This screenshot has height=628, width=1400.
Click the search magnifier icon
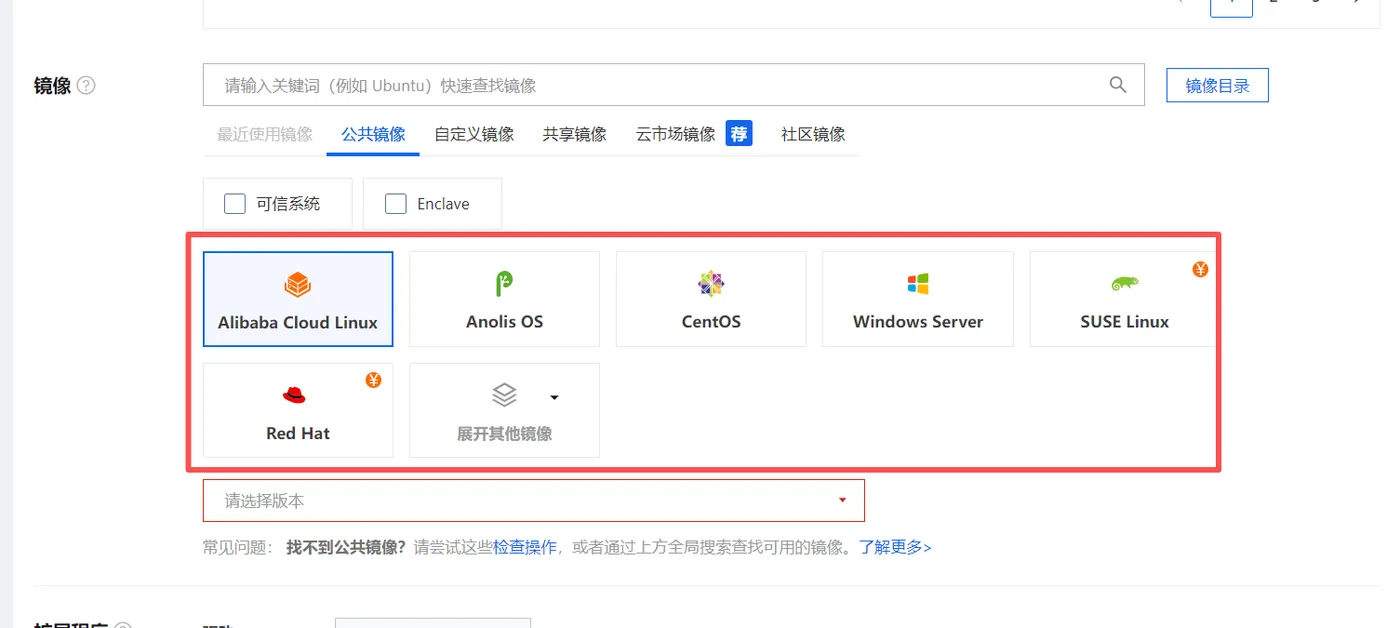tap(1118, 85)
